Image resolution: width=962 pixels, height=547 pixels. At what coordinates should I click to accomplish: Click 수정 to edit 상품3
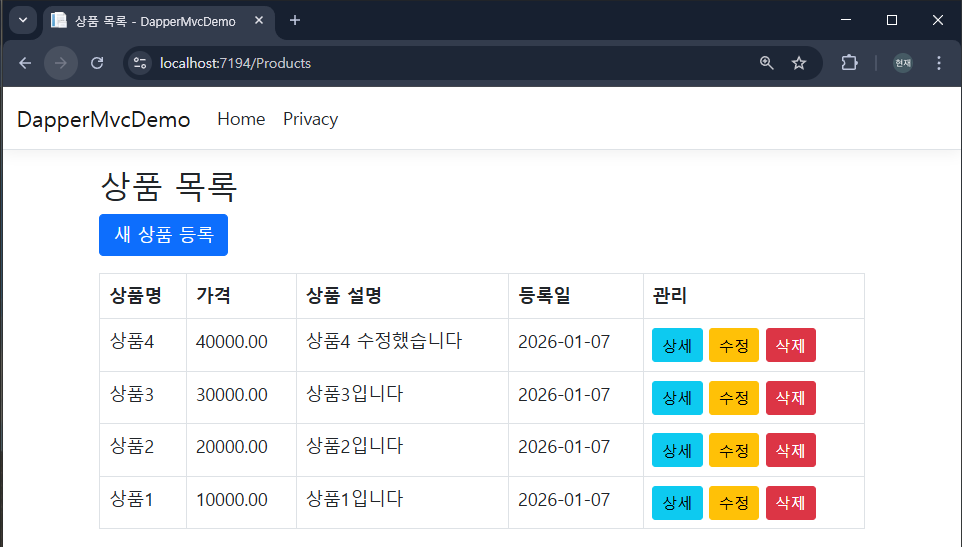tap(734, 398)
